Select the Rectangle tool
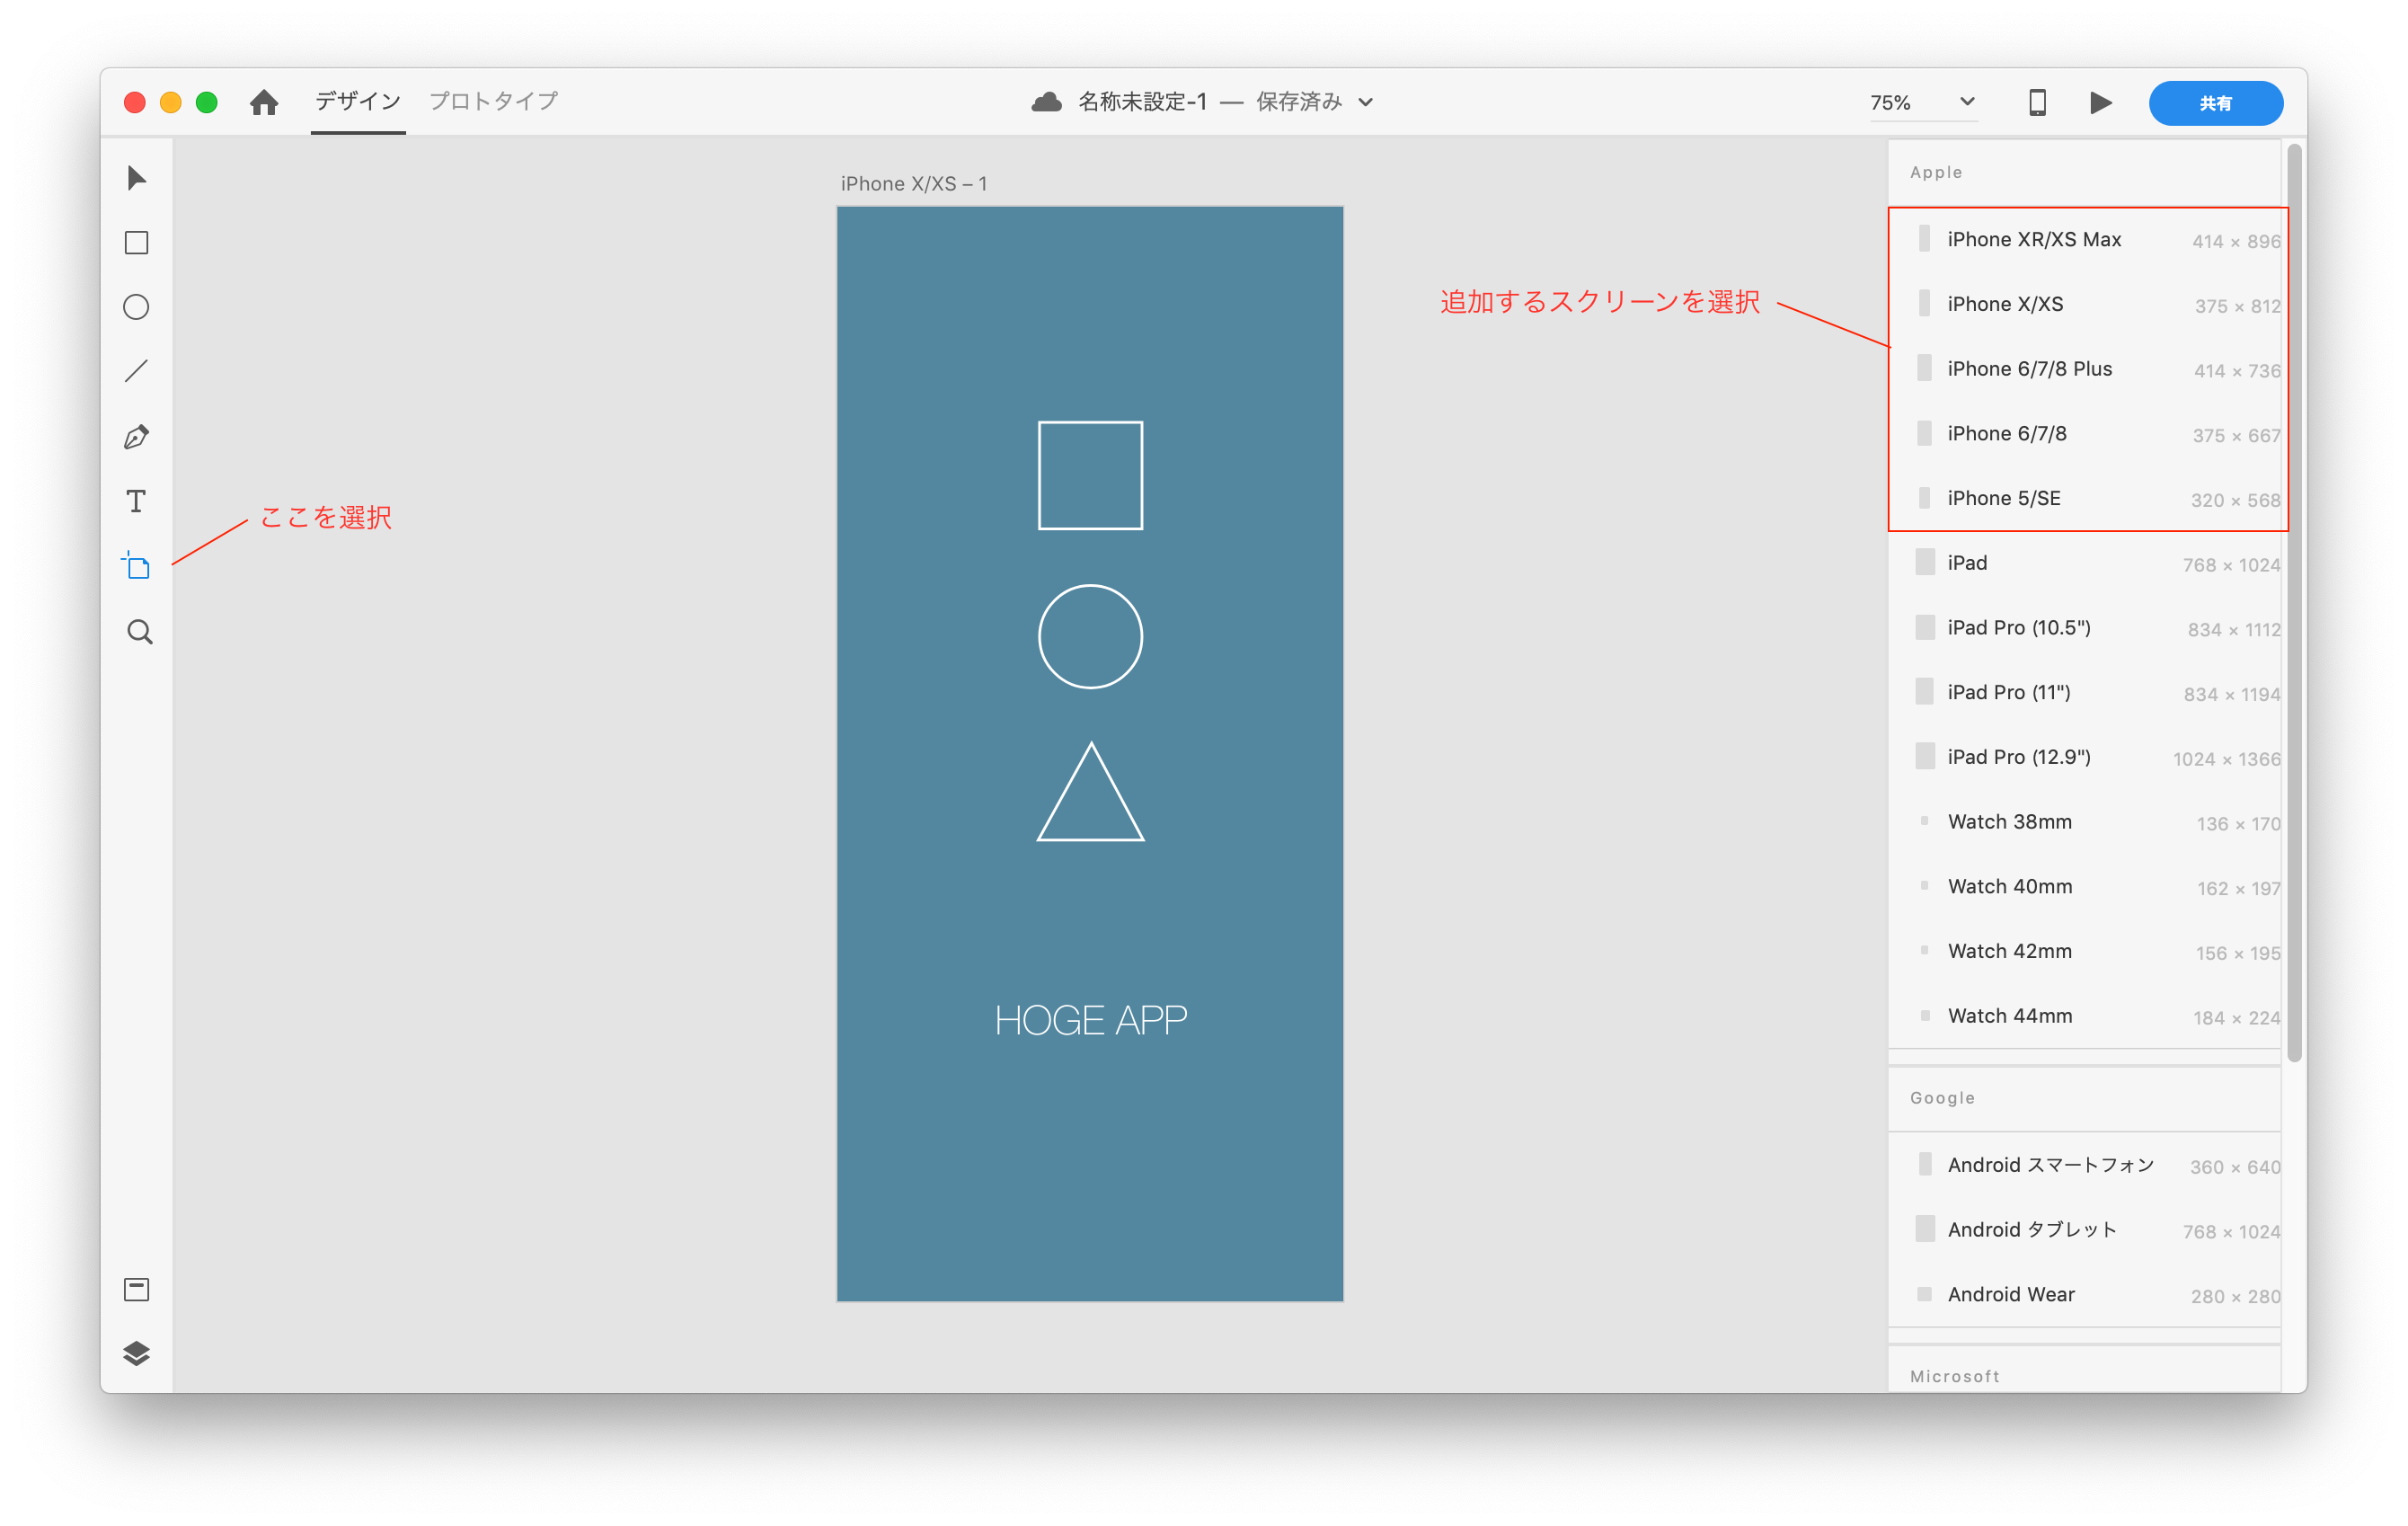The image size is (2408, 1526). coord(137,243)
